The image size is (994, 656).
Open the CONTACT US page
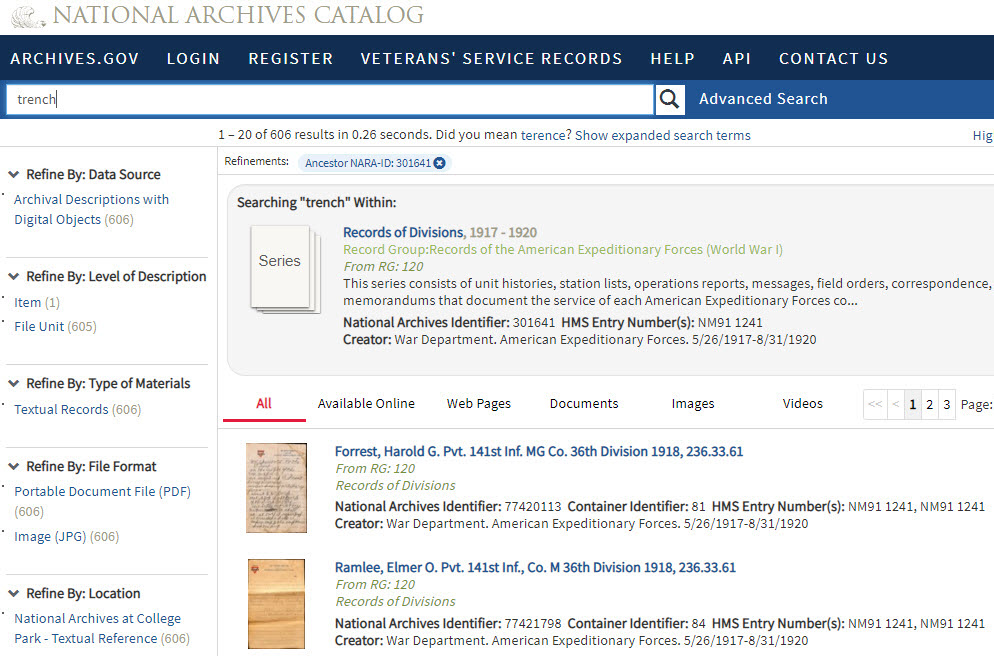834,58
